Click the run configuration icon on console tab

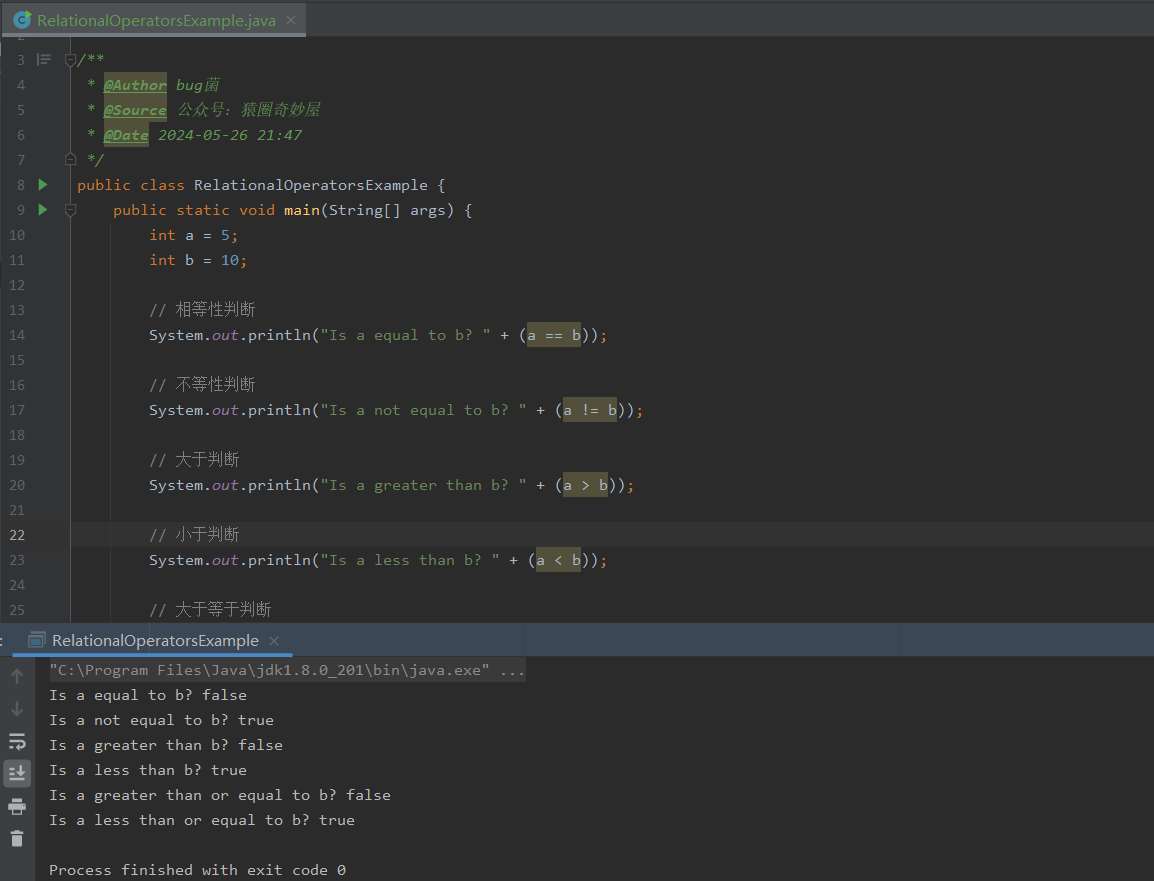pyautogui.click(x=36, y=640)
